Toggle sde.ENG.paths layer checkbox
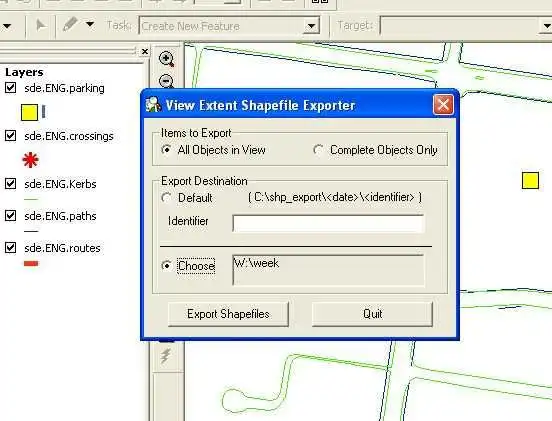The image size is (552, 421). (11, 215)
